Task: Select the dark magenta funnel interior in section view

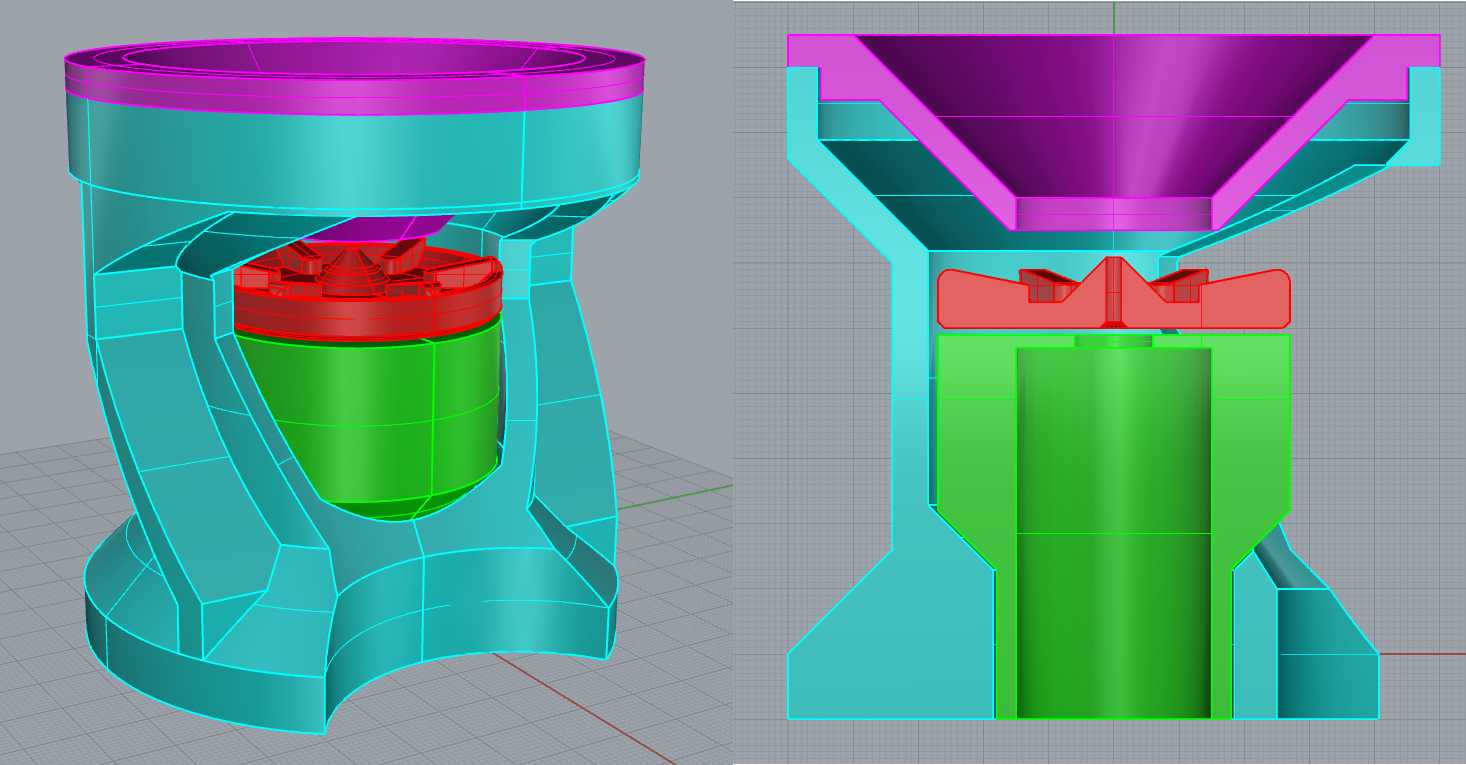Action: pos(1114,110)
